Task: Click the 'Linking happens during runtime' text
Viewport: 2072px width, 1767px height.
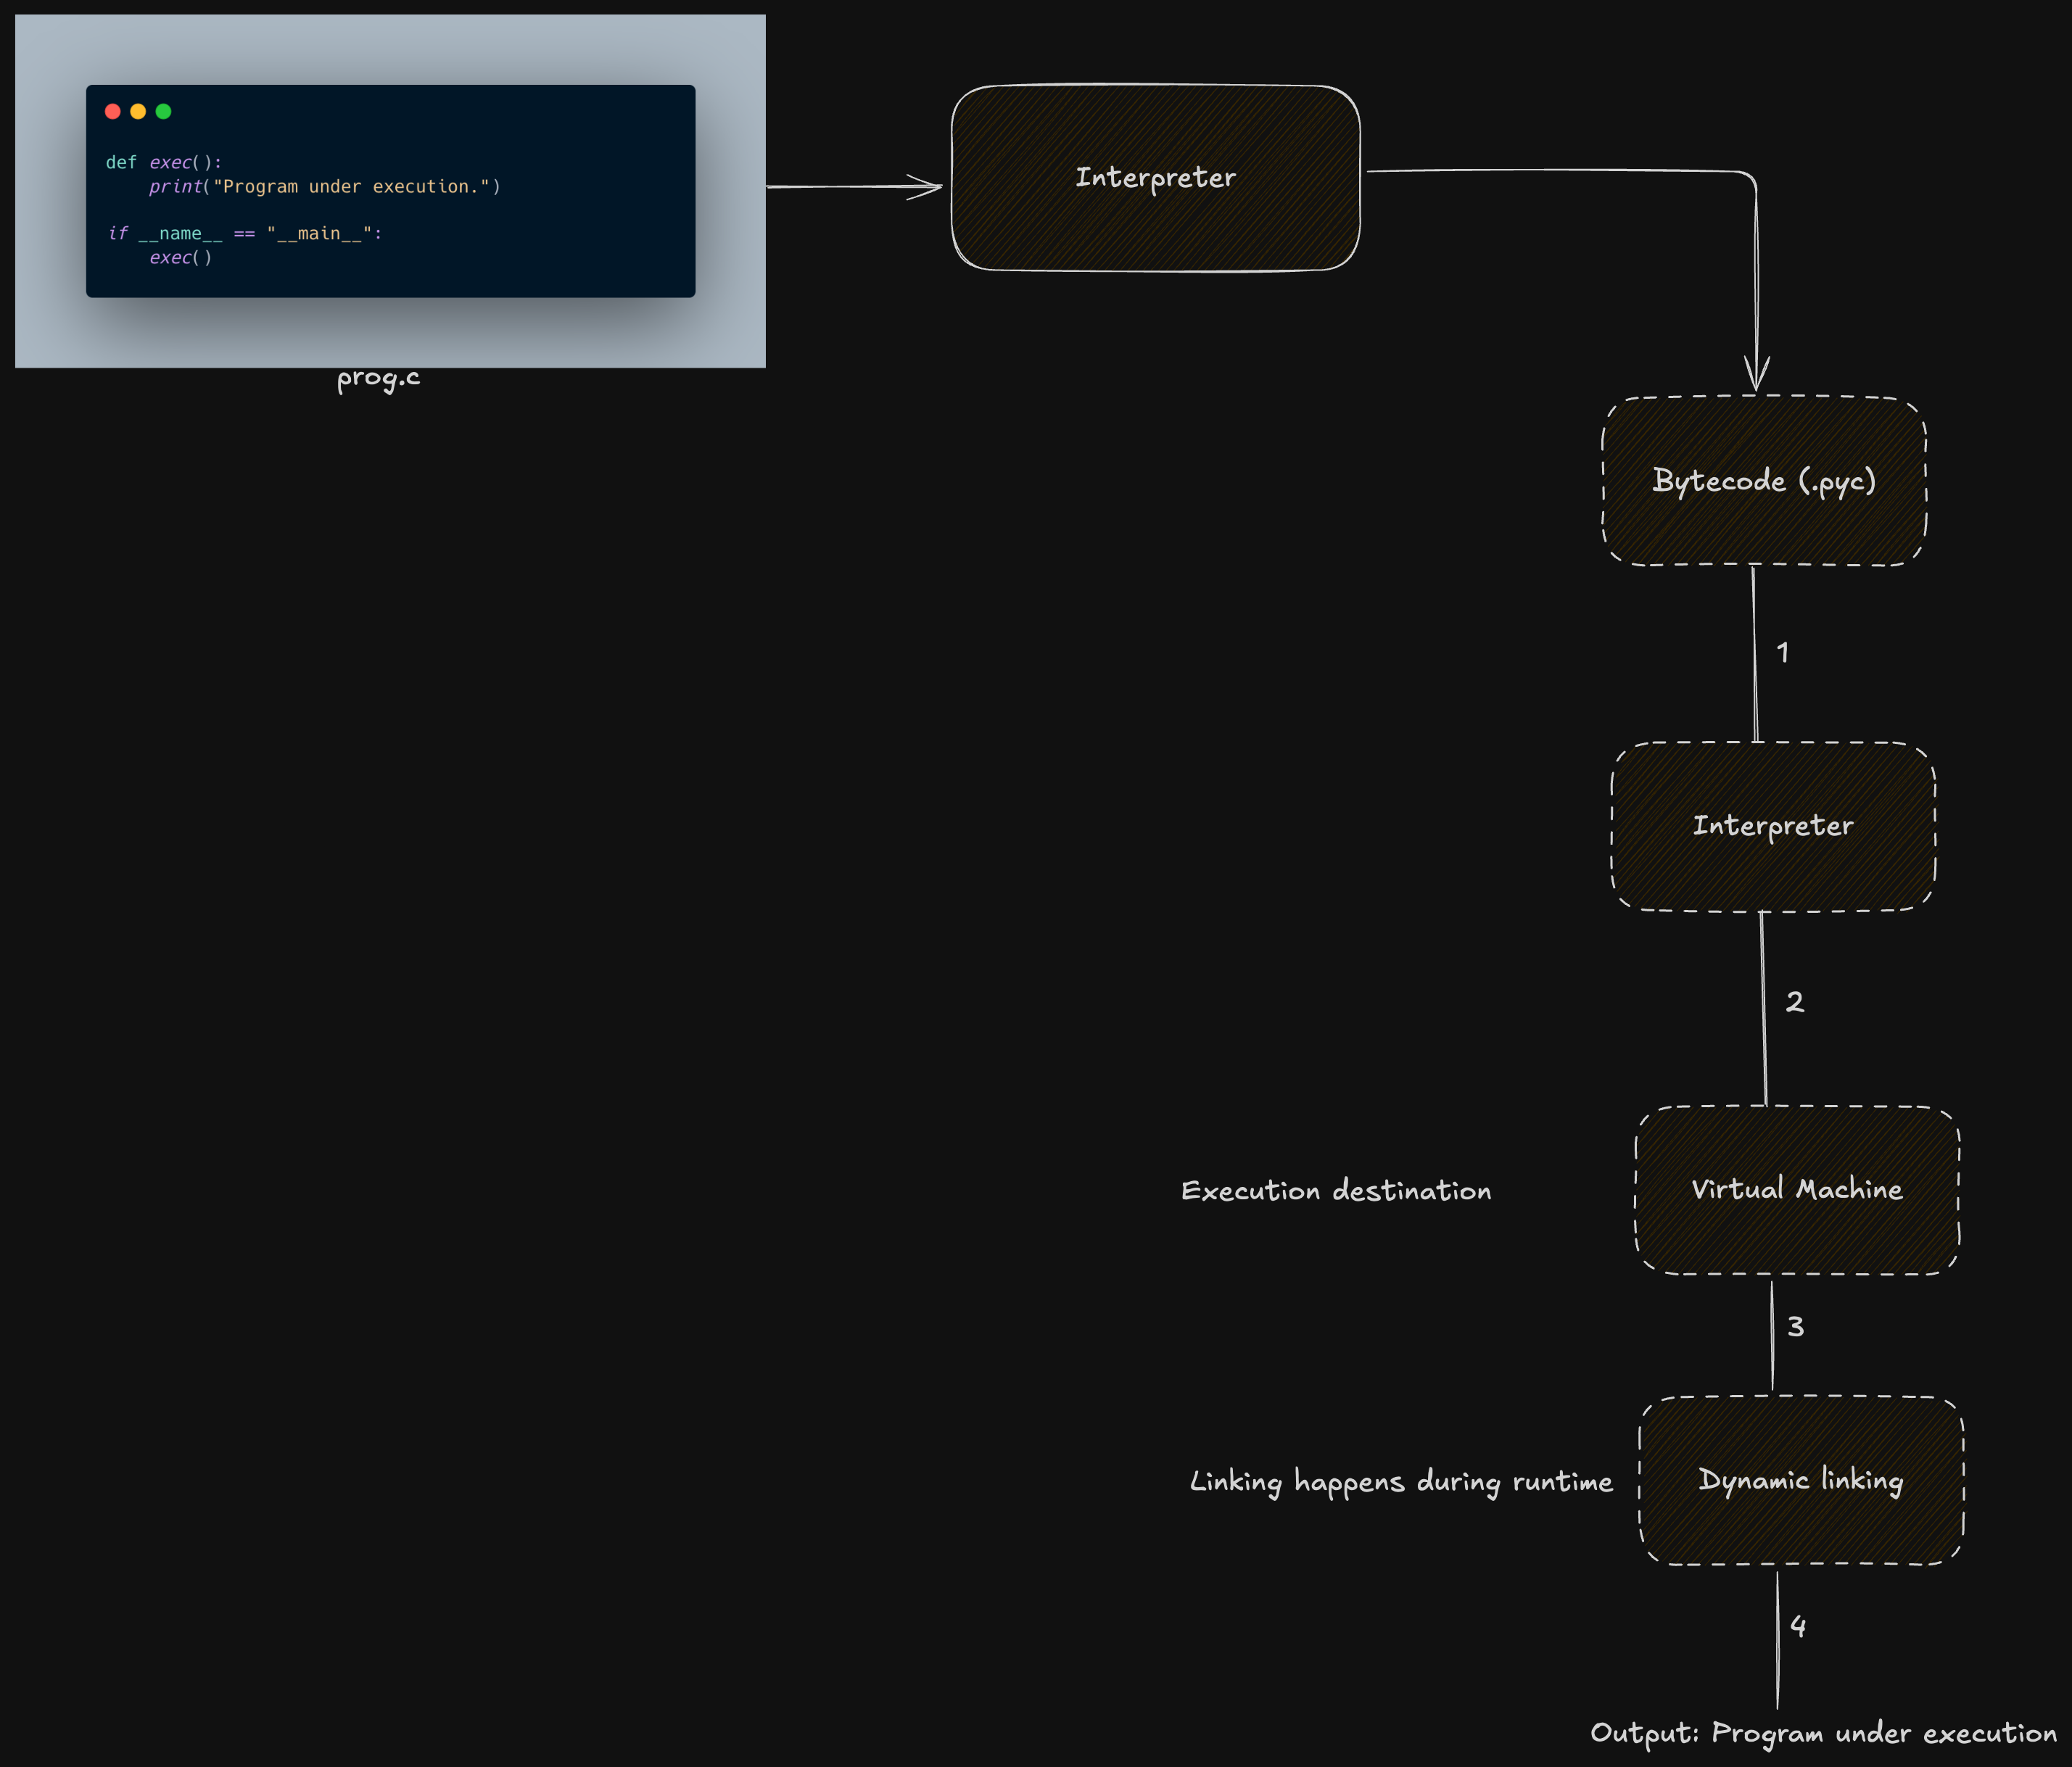Action: tap(1400, 1482)
